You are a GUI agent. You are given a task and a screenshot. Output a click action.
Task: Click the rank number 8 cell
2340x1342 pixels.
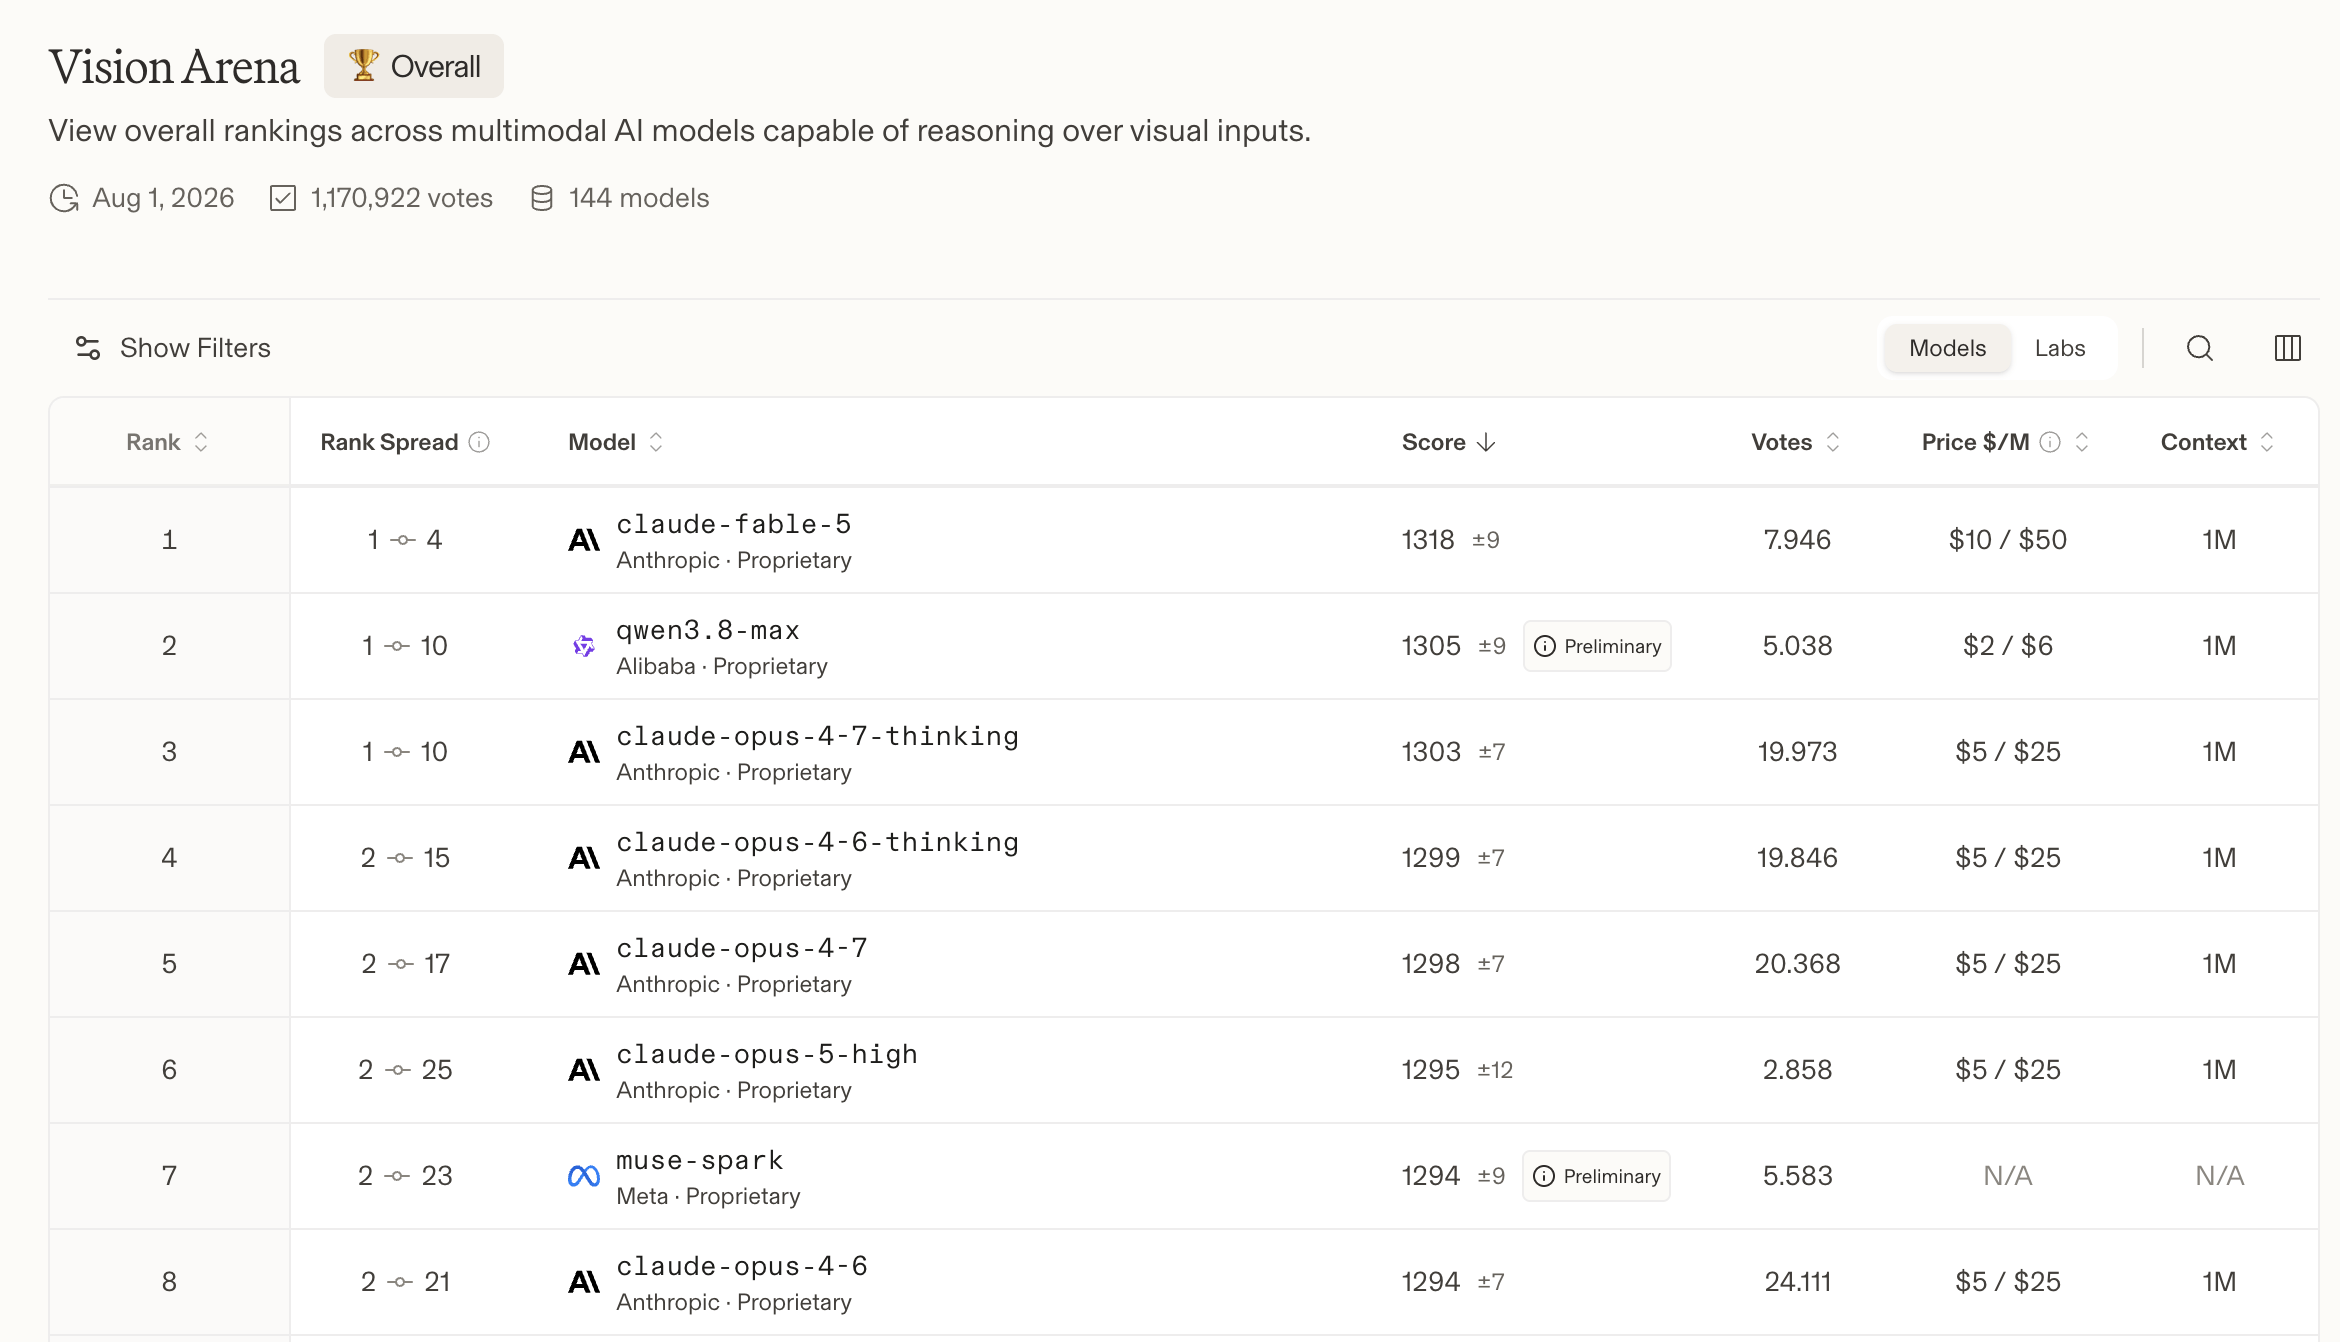(x=169, y=1282)
